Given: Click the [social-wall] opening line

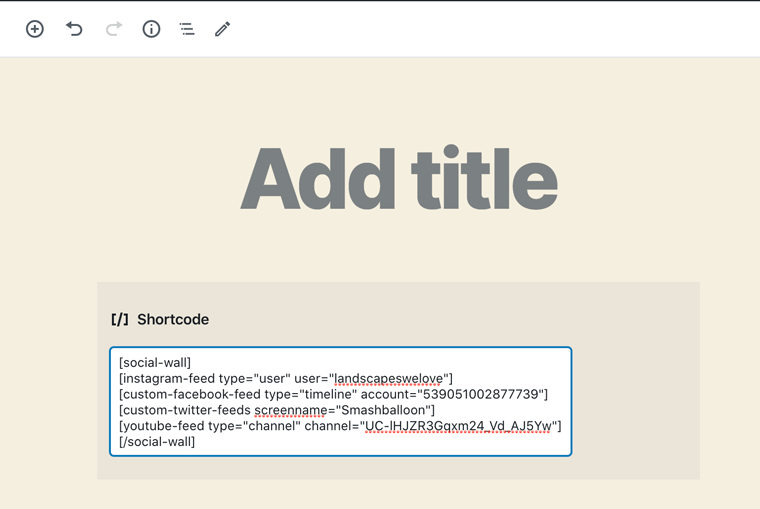Looking at the screenshot, I should pos(155,363).
